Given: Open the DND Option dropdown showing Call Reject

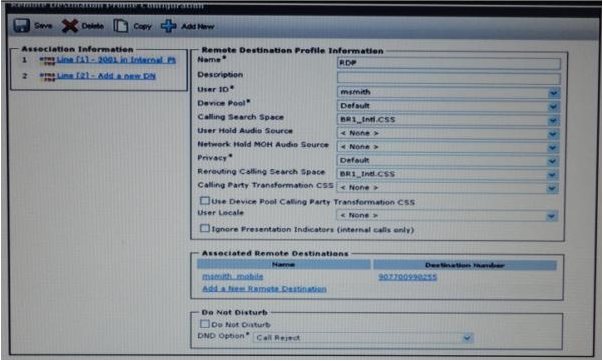Looking at the screenshot, I should tap(363, 338).
